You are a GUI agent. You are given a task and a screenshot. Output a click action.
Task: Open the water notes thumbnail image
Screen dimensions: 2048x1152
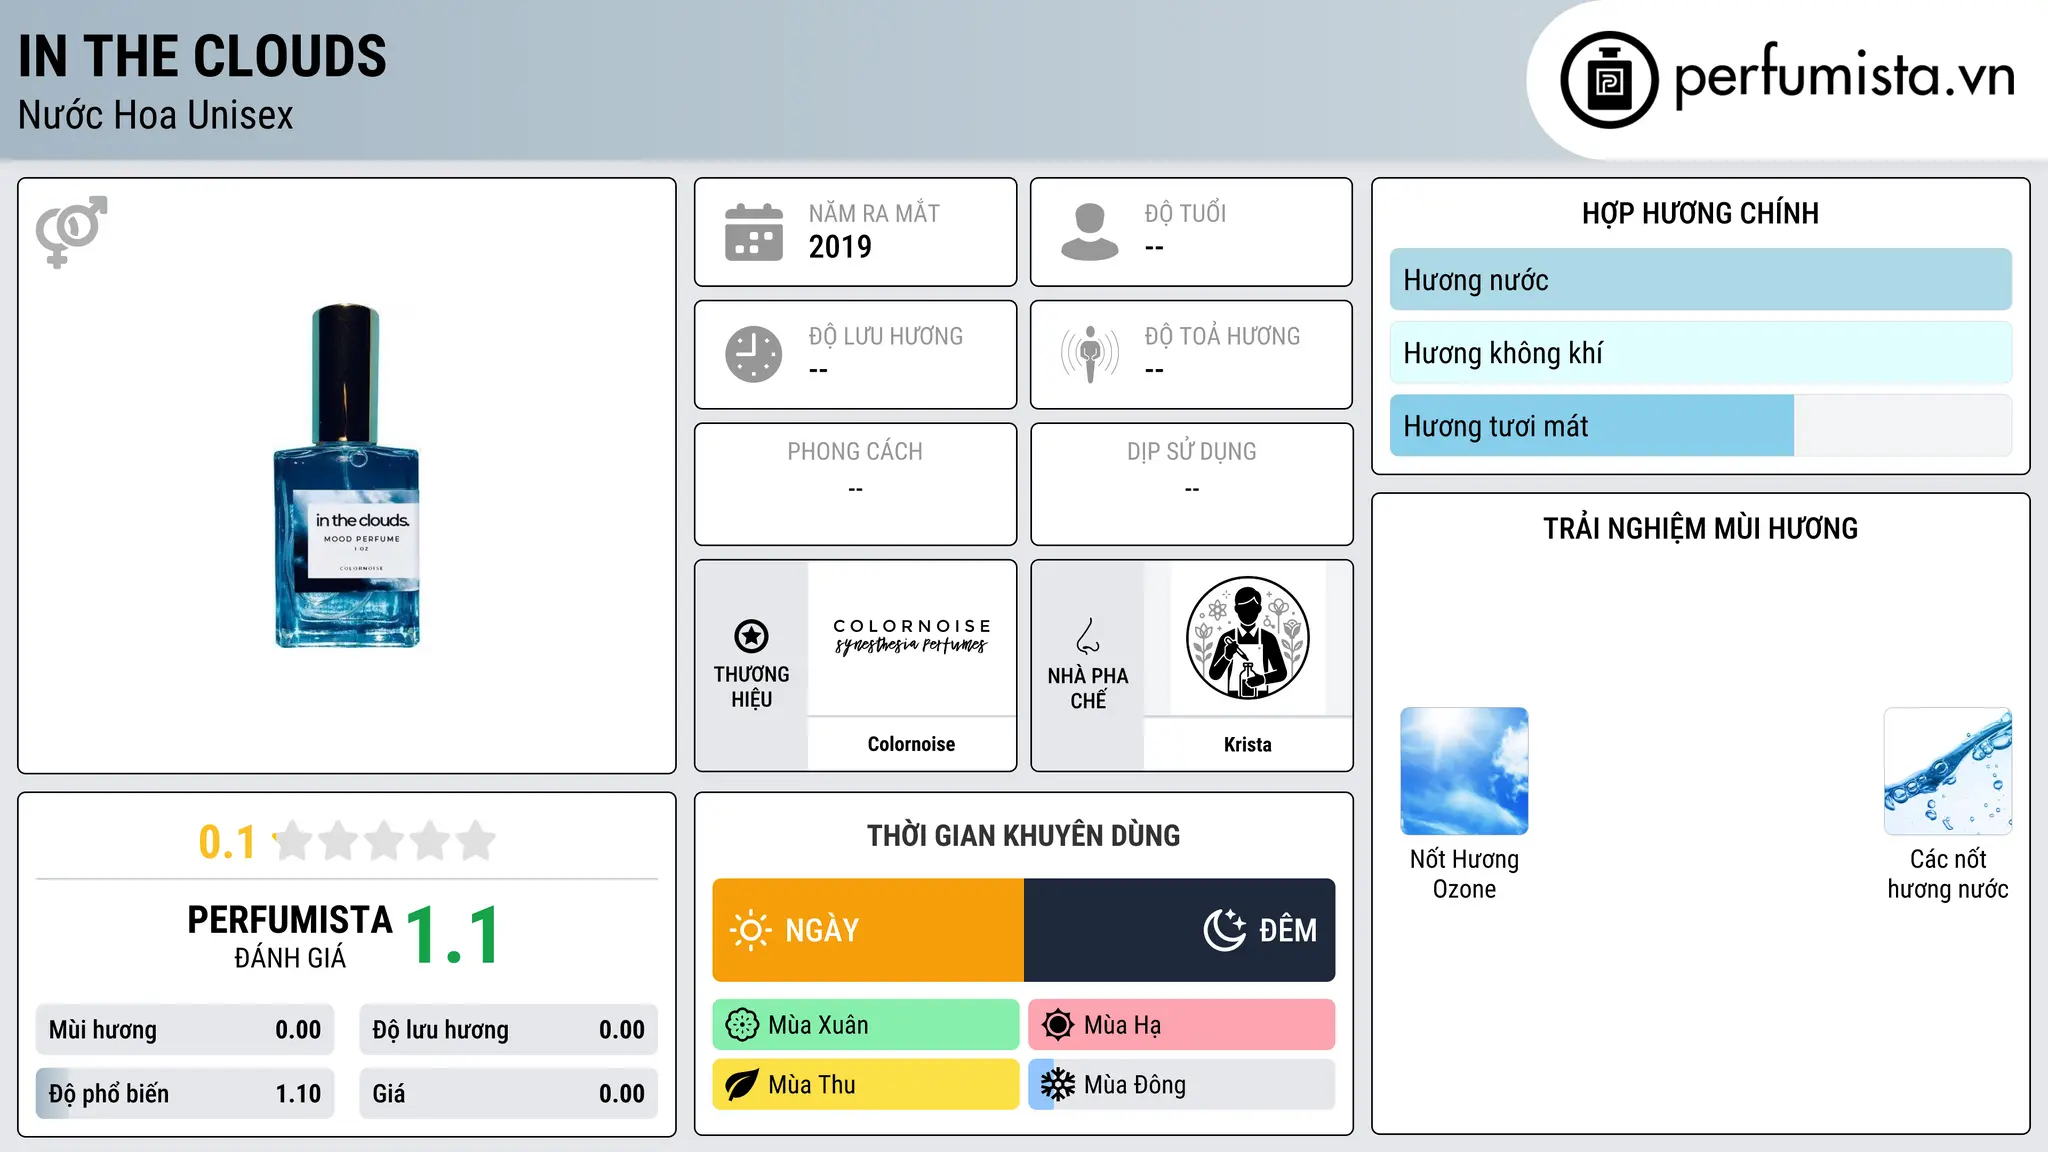1947,771
